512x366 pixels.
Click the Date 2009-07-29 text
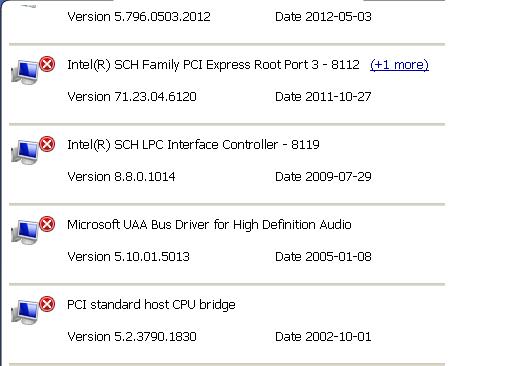point(323,177)
